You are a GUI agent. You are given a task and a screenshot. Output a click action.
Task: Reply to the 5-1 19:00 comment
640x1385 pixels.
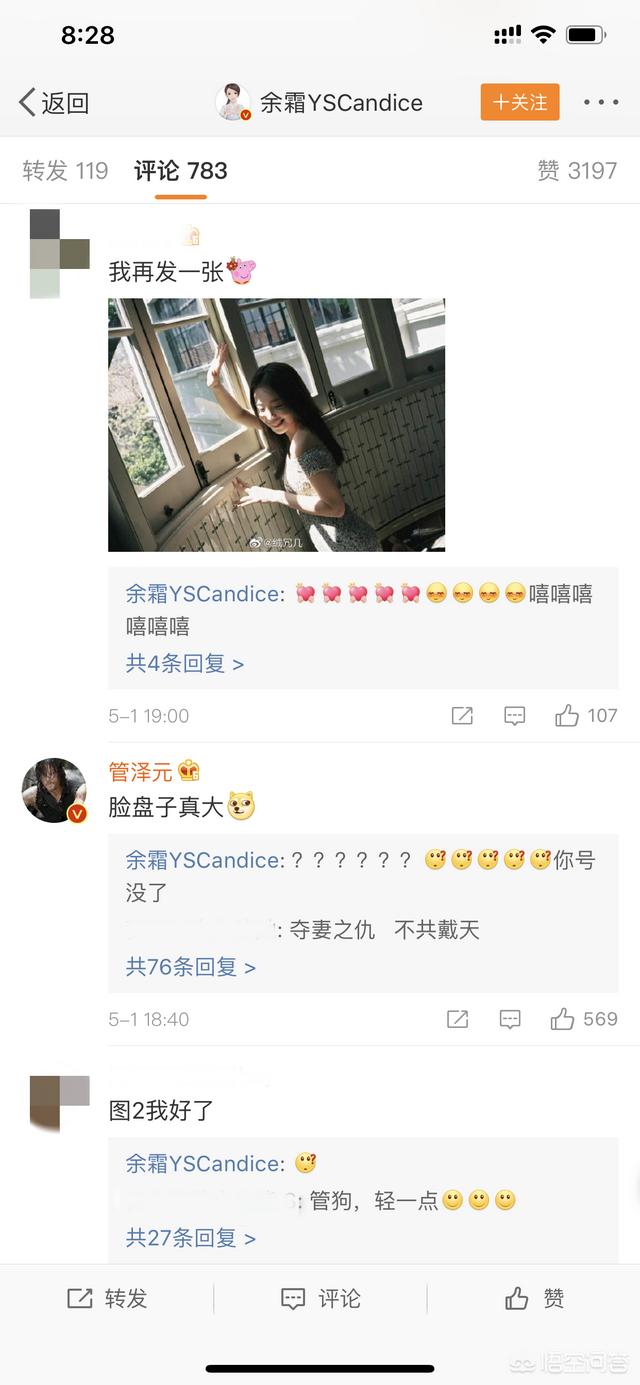pyautogui.click(x=515, y=715)
